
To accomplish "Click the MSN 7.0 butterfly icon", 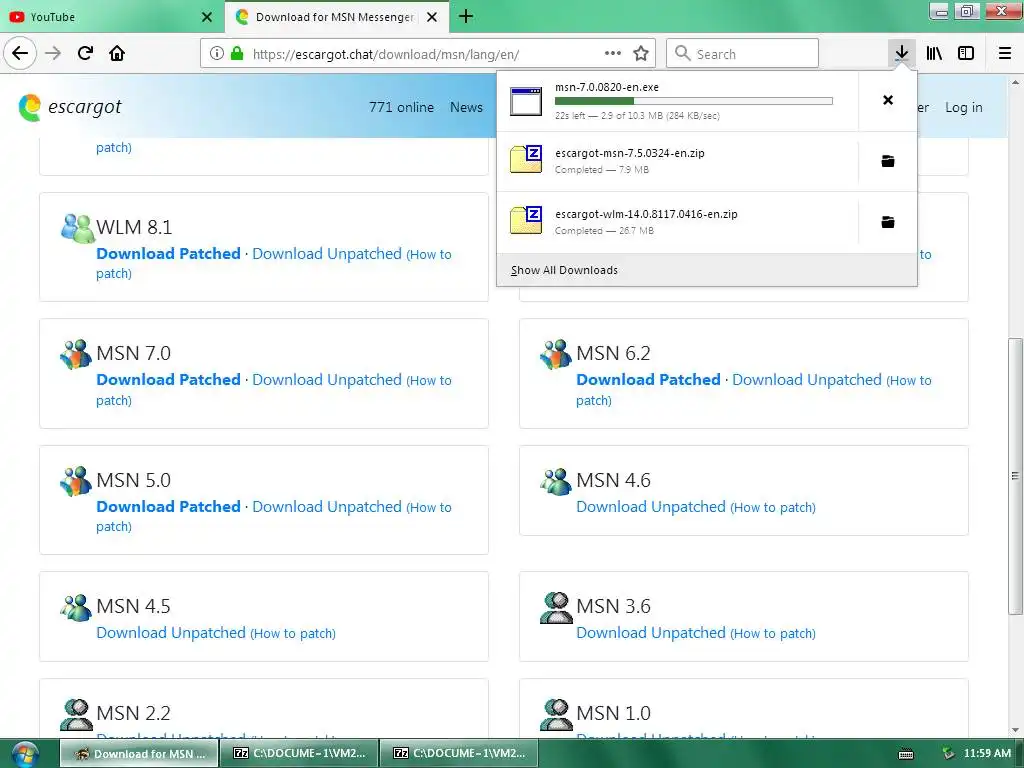I will tap(76, 354).
